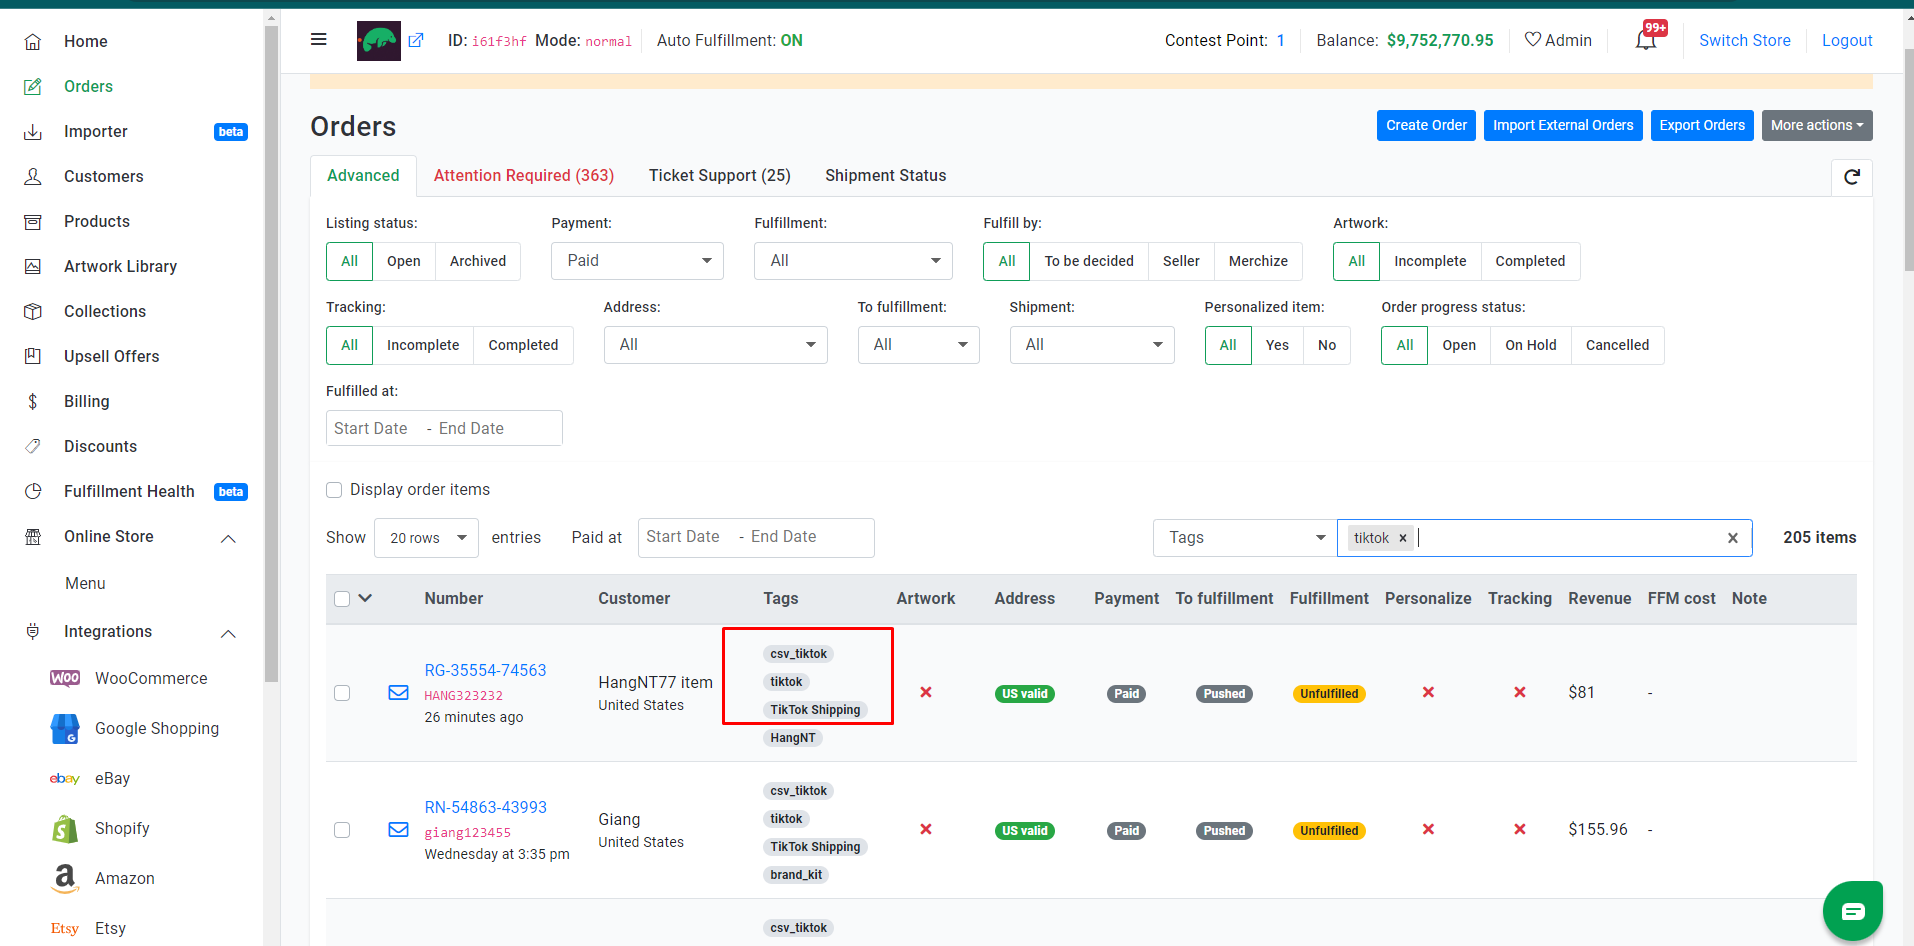Set Tracking filter to Completed
This screenshot has height=946, width=1914.
523,345
